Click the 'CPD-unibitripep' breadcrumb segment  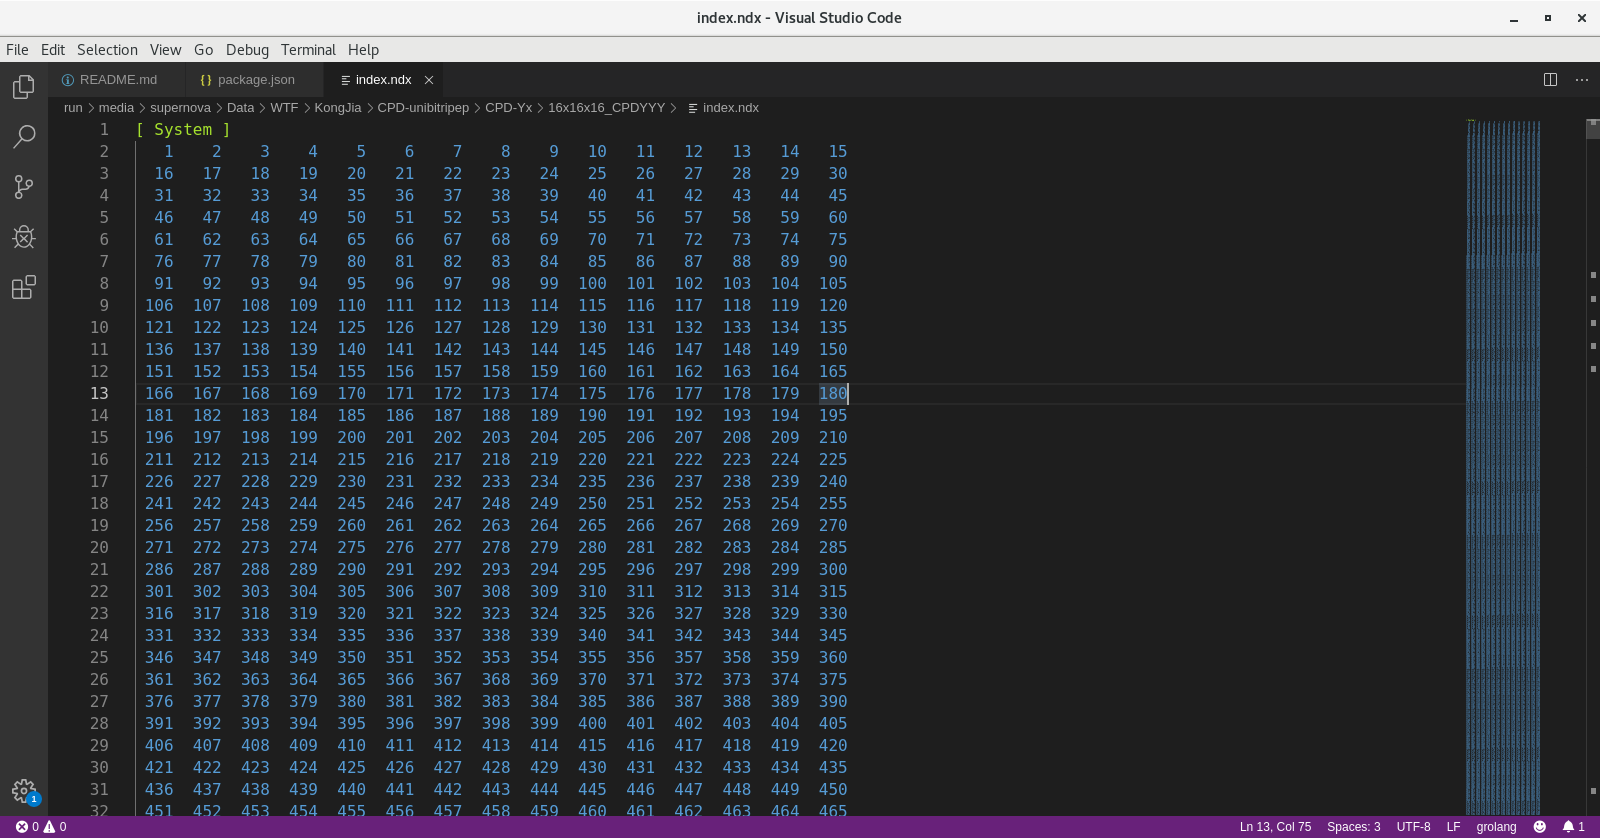423,108
